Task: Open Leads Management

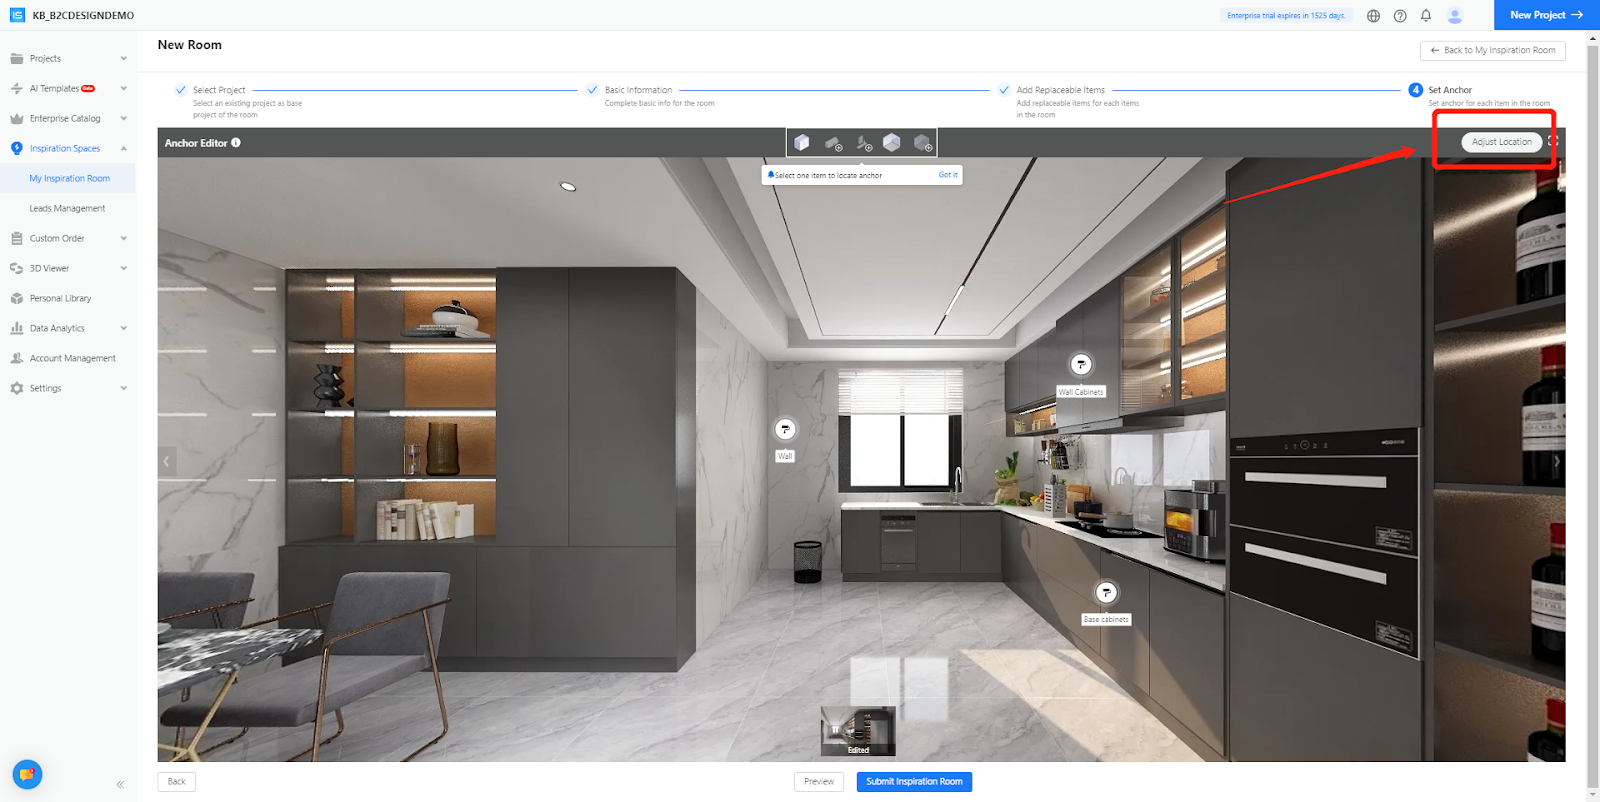Action: click(68, 209)
